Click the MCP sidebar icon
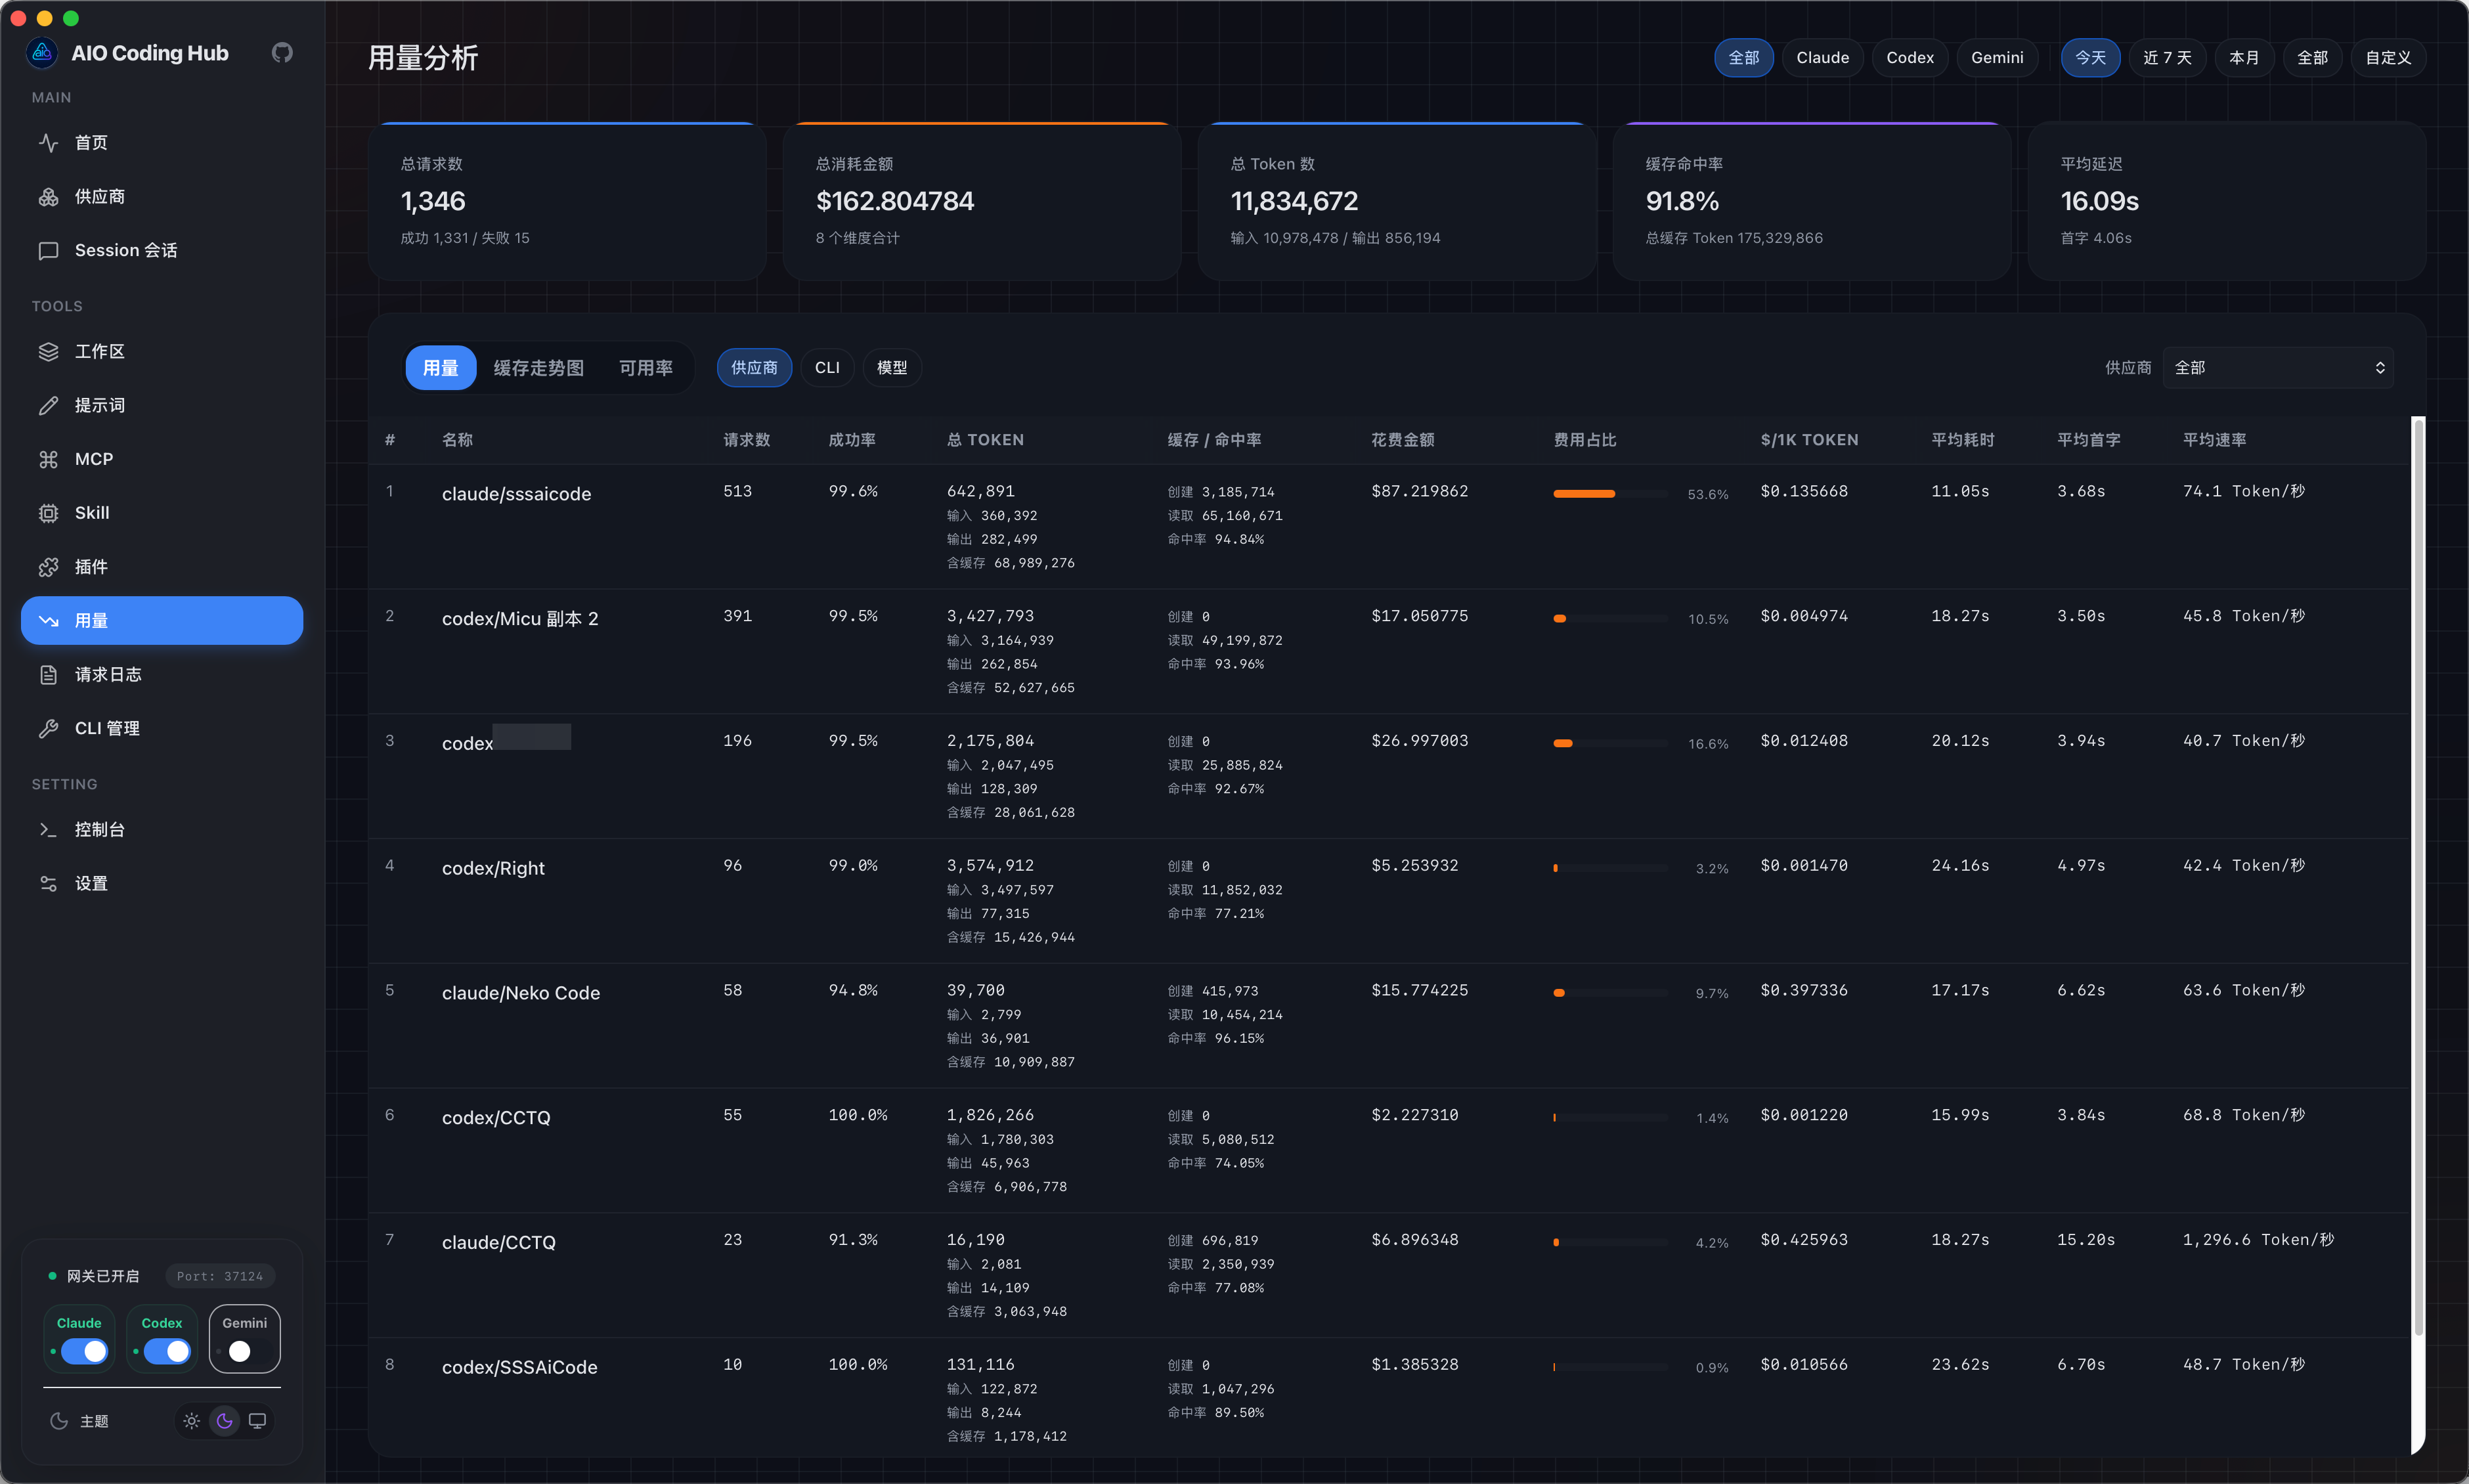This screenshot has width=2469, height=1484. [48, 459]
